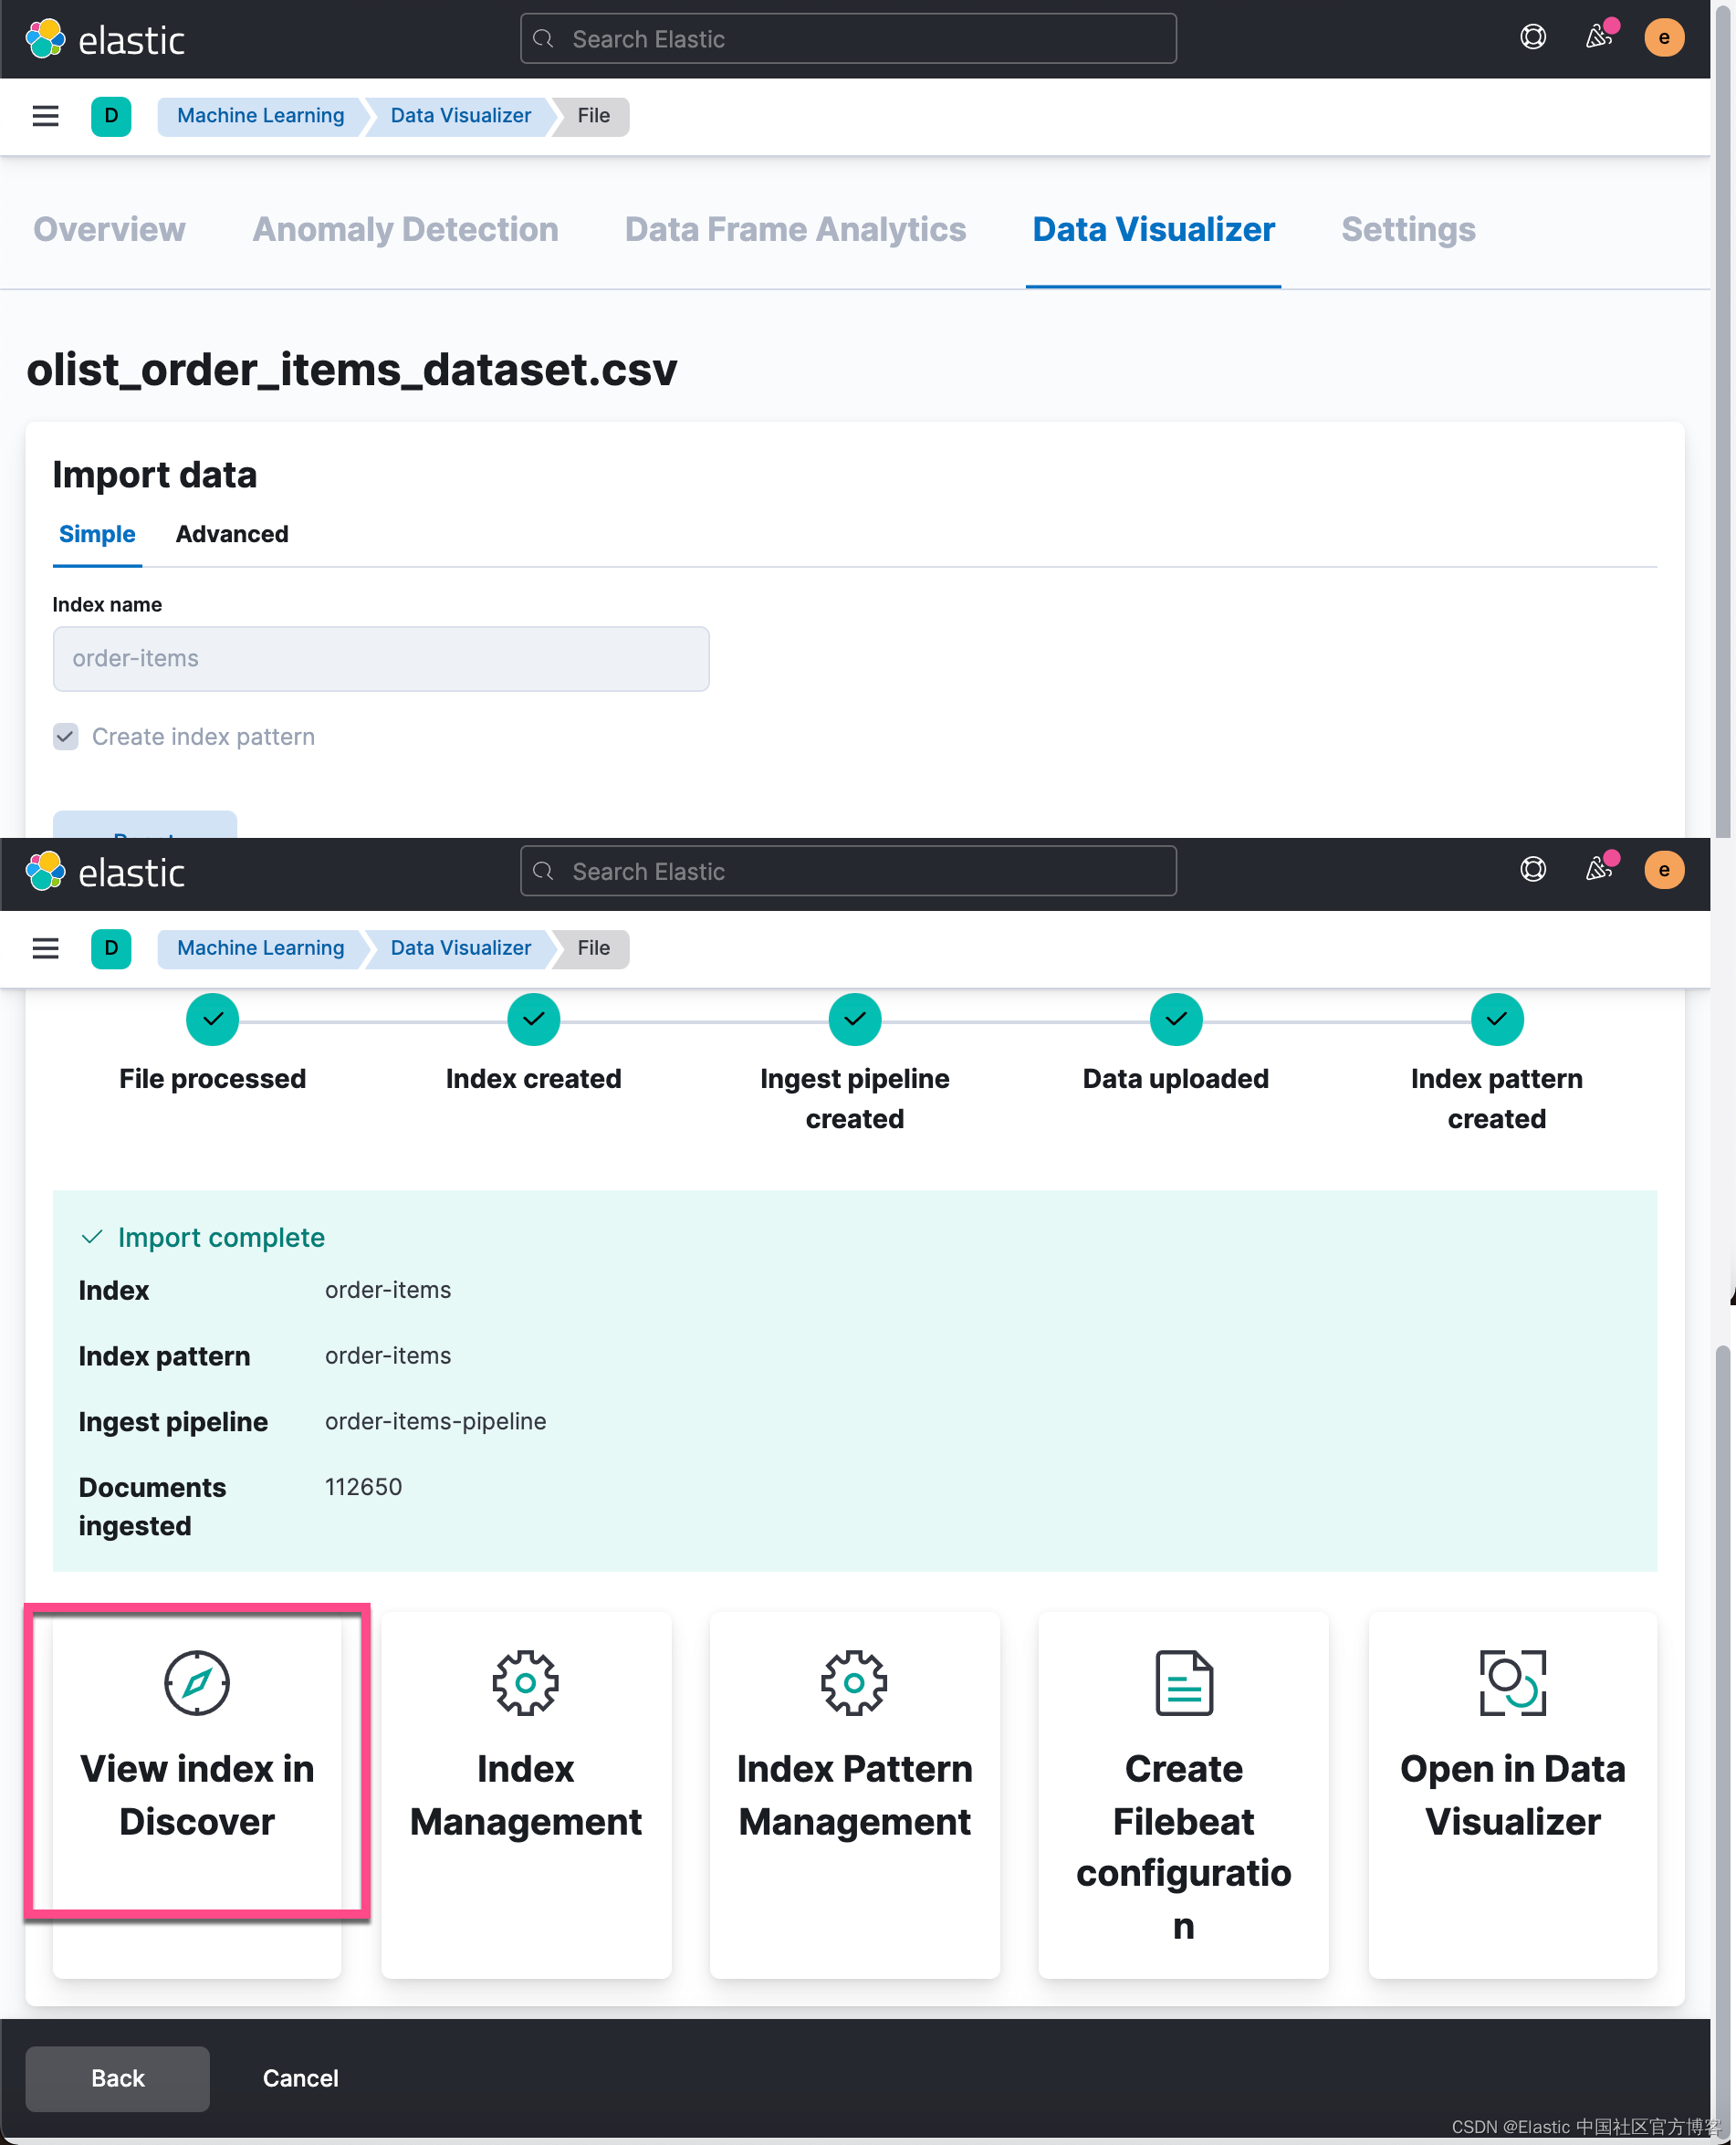Open the help life-ring icon
This screenshot has height=2145, width=1736.
tap(1532, 37)
